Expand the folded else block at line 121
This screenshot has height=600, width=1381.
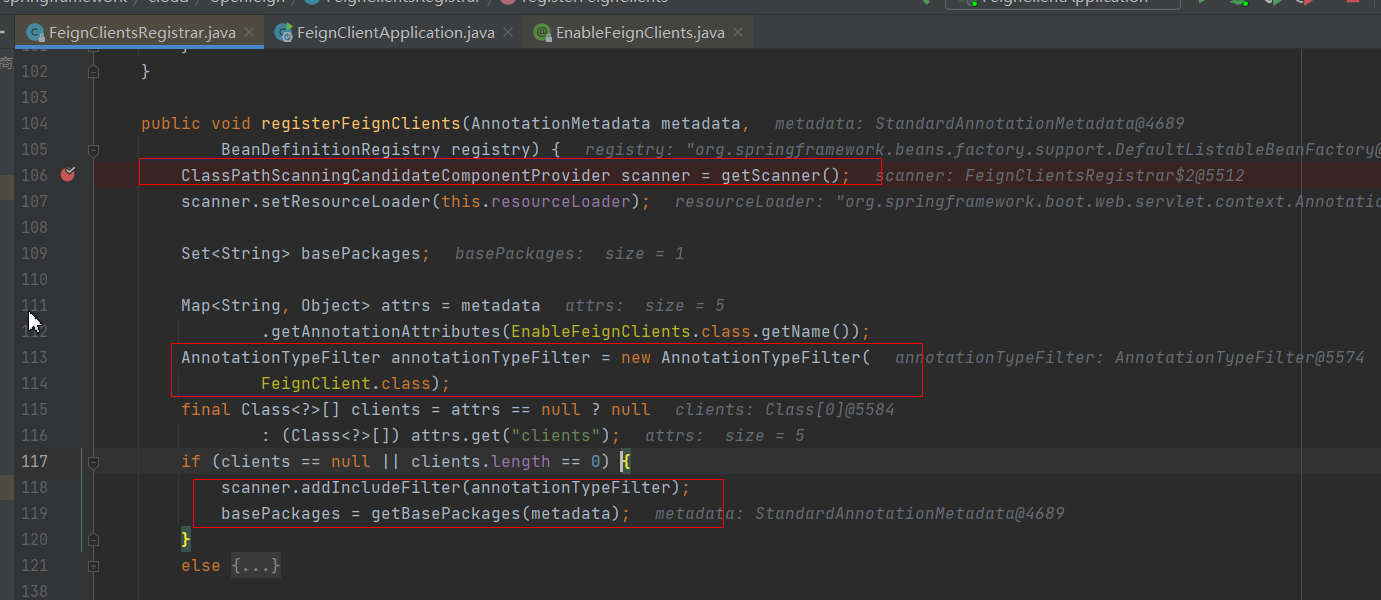[93, 566]
